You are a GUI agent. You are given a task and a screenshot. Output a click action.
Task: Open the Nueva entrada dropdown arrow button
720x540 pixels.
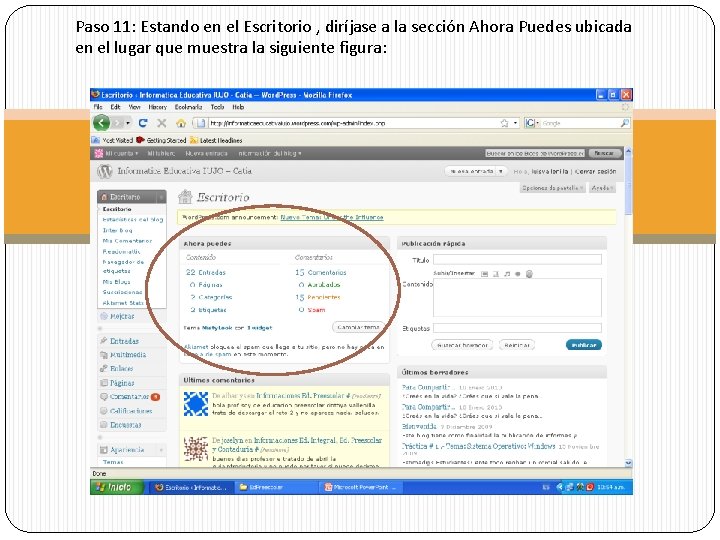click(x=501, y=171)
